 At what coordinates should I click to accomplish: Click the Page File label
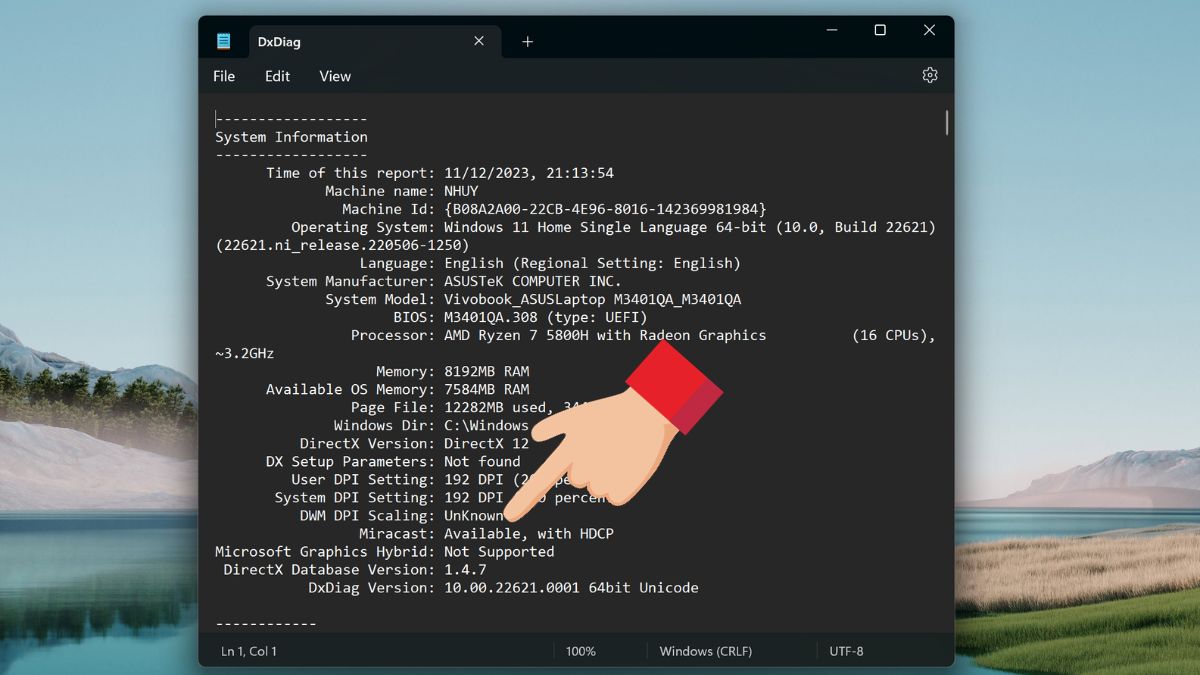(393, 407)
